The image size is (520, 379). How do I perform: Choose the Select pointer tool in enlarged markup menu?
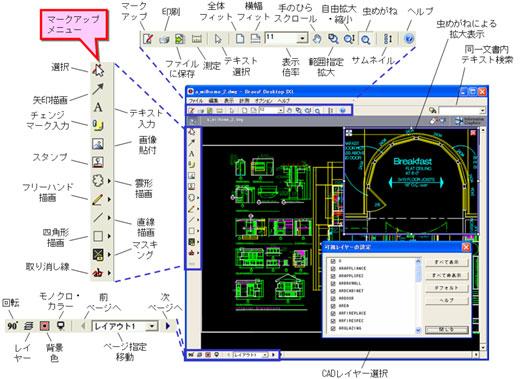(x=98, y=70)
